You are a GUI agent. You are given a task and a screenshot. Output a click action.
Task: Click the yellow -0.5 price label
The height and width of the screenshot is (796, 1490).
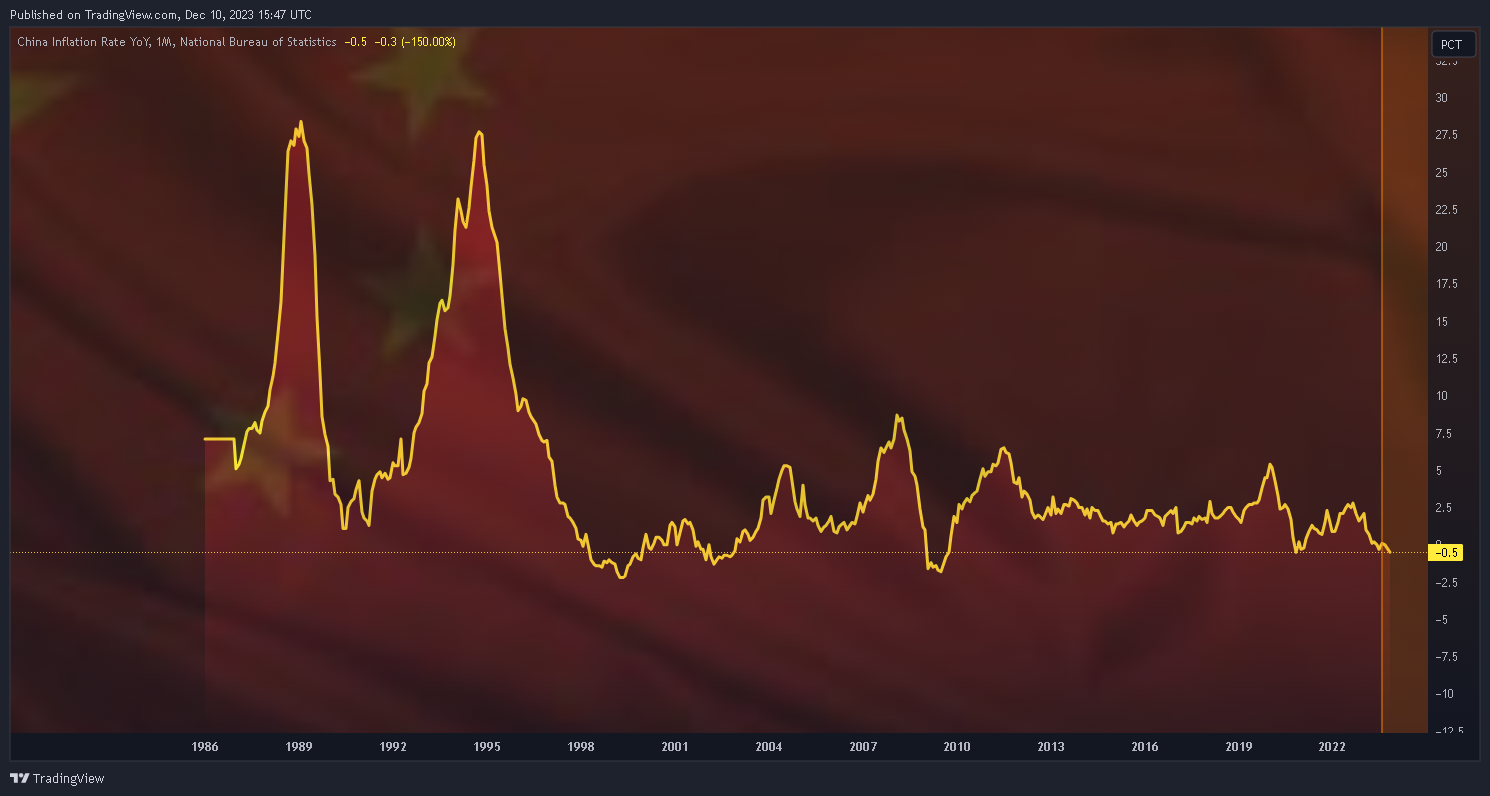tap(1446, 552)
